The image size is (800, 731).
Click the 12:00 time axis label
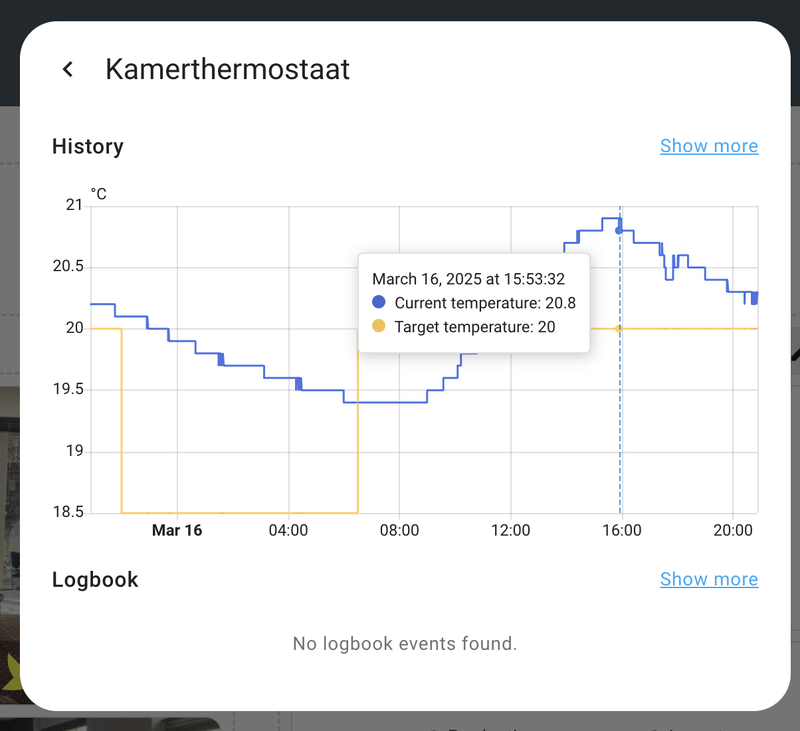(512, 530)
